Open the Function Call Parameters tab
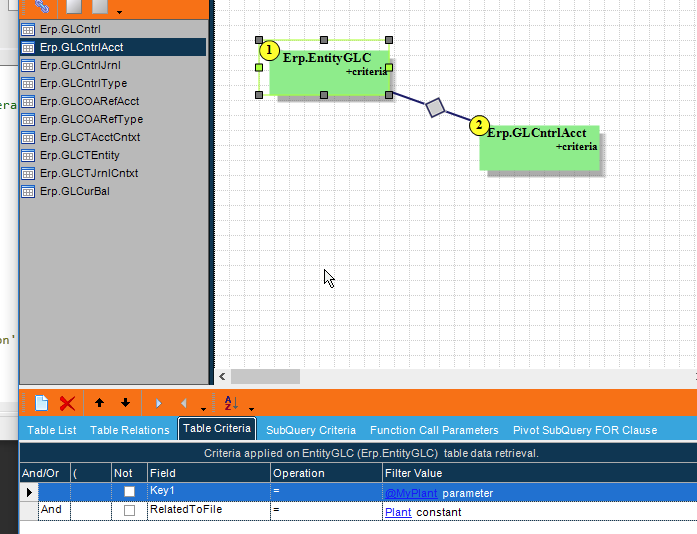This screenshot has height=534, width=697. tap(434, 430)
